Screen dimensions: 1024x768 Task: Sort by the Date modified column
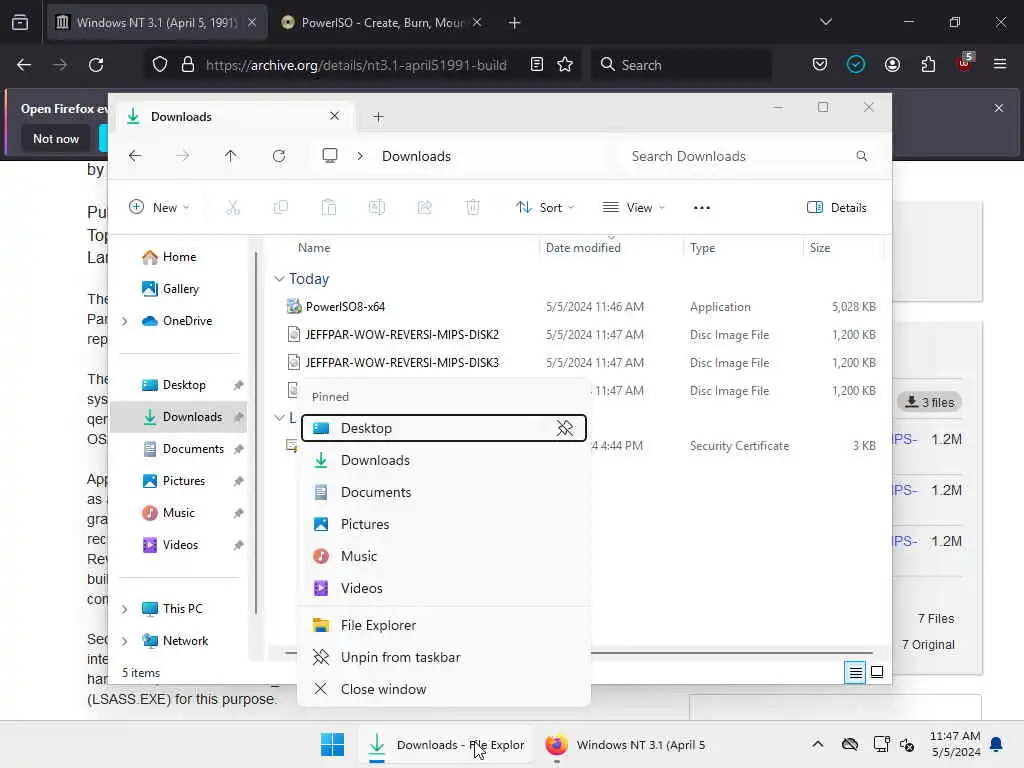coord(583,248)
